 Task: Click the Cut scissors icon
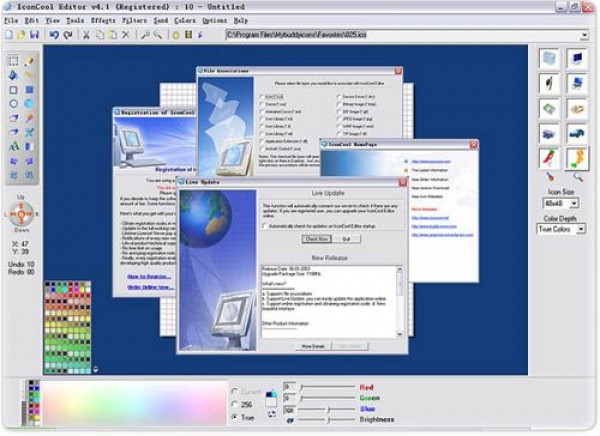coord(86,35)
